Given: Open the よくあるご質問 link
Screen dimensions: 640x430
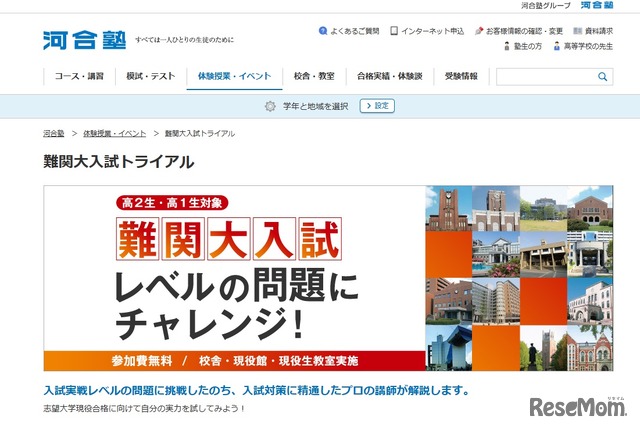Looking at the screenshot, I should [355, 31].
